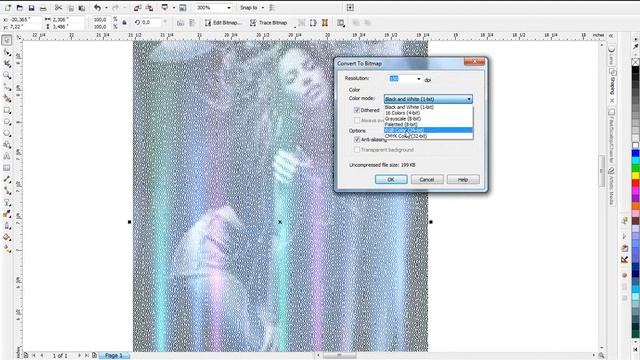Viewport: 640px width, 360px height.
Task: Click Help in Convert To Bitmap
Action: tap(463, 180)
